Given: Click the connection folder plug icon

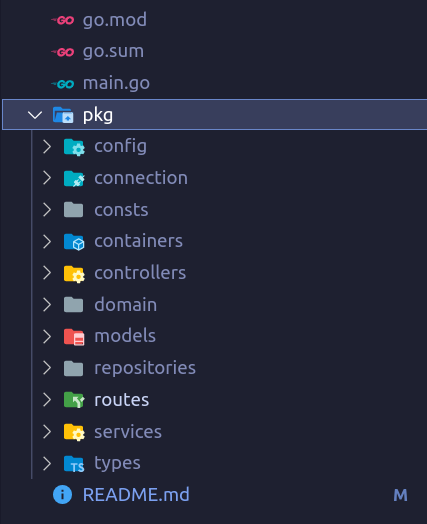Looking at the screenshot, I should [74, 178].
